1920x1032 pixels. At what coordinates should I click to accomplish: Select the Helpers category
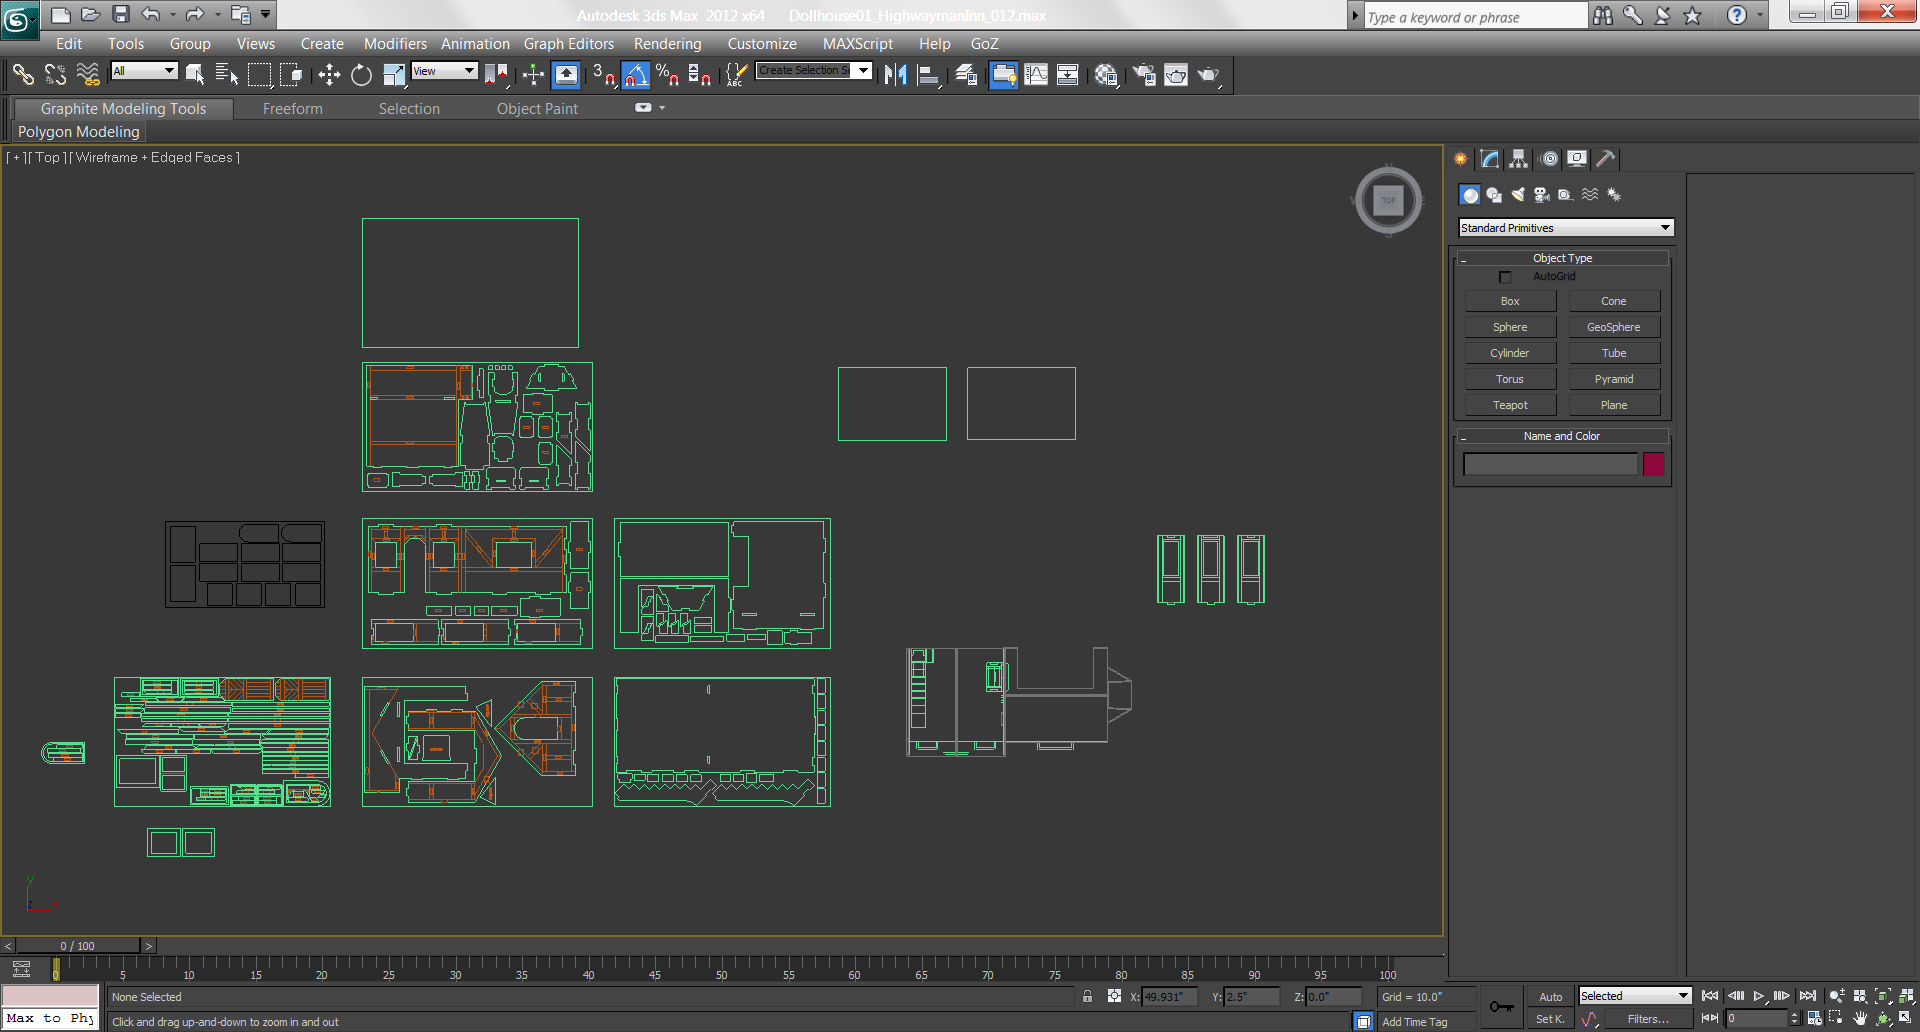1566,195
